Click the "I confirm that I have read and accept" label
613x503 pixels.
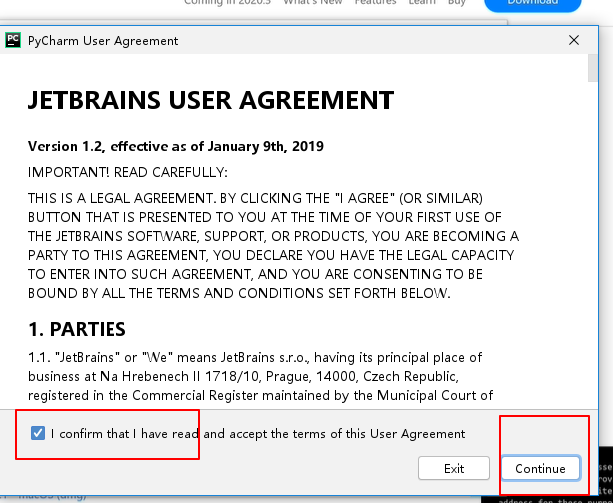[258, 433]
